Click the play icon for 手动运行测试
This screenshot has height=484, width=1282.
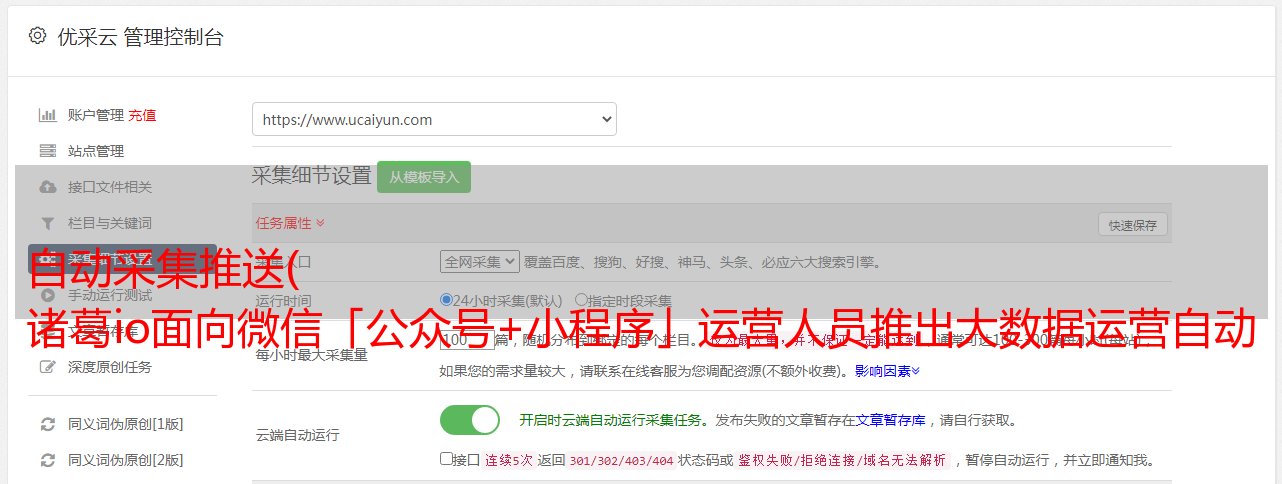47,295
